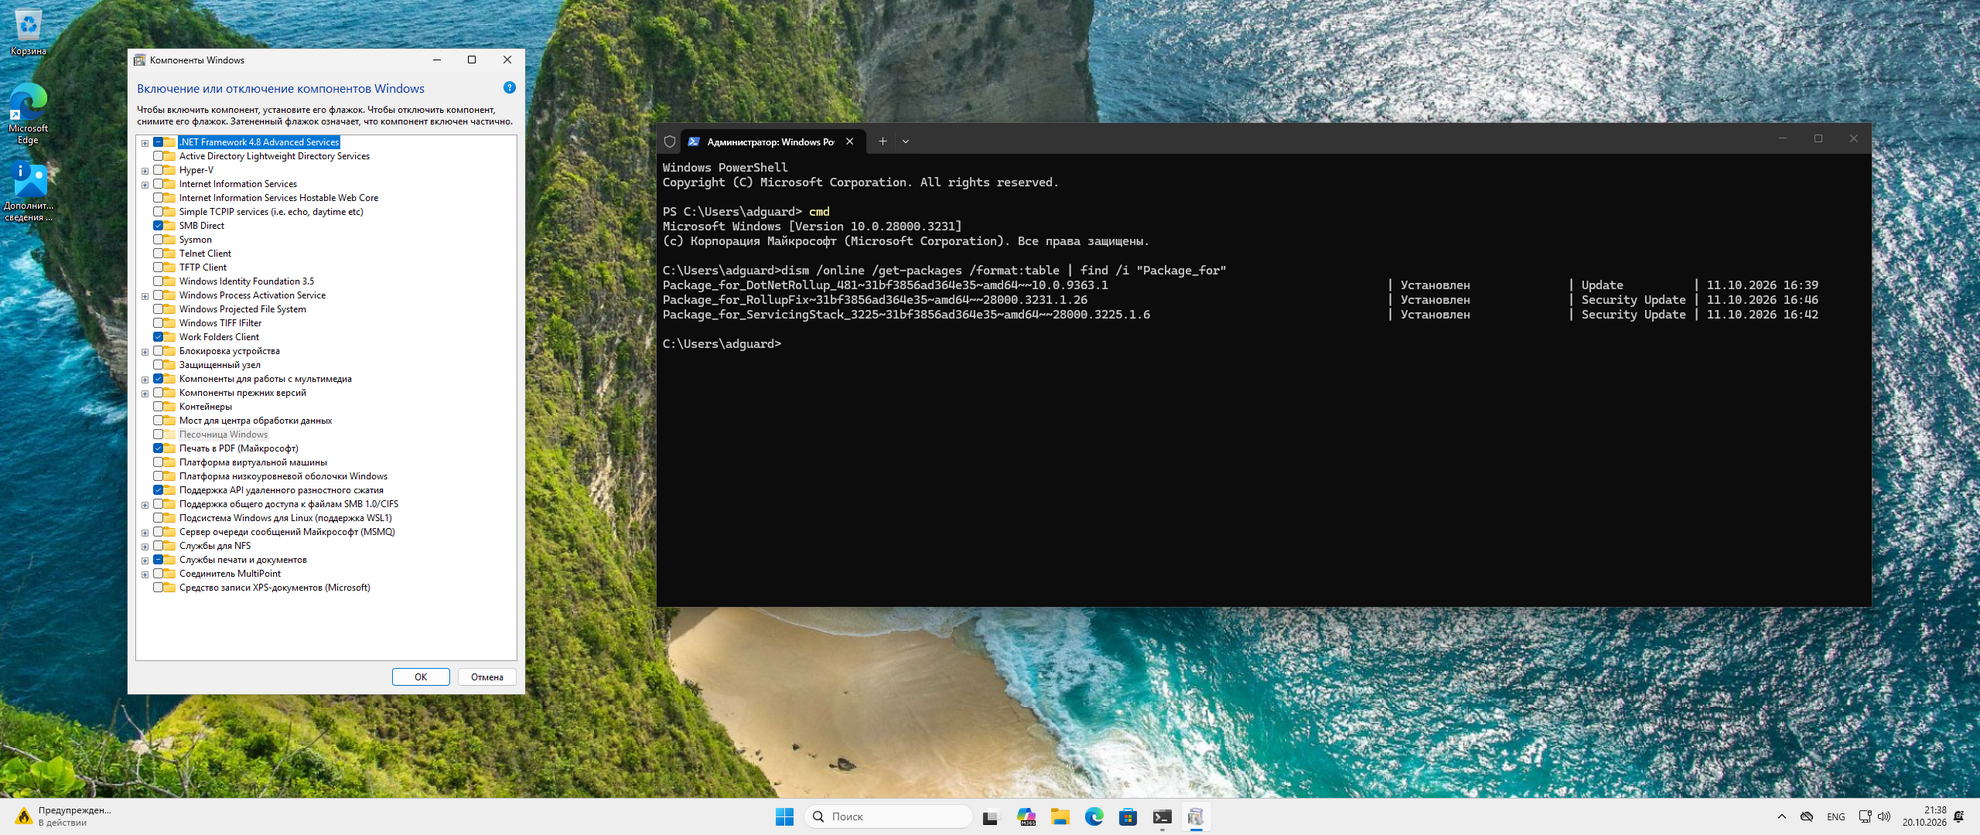Add a new Terminal tab with plus
1980x835 pixels.
882,142
